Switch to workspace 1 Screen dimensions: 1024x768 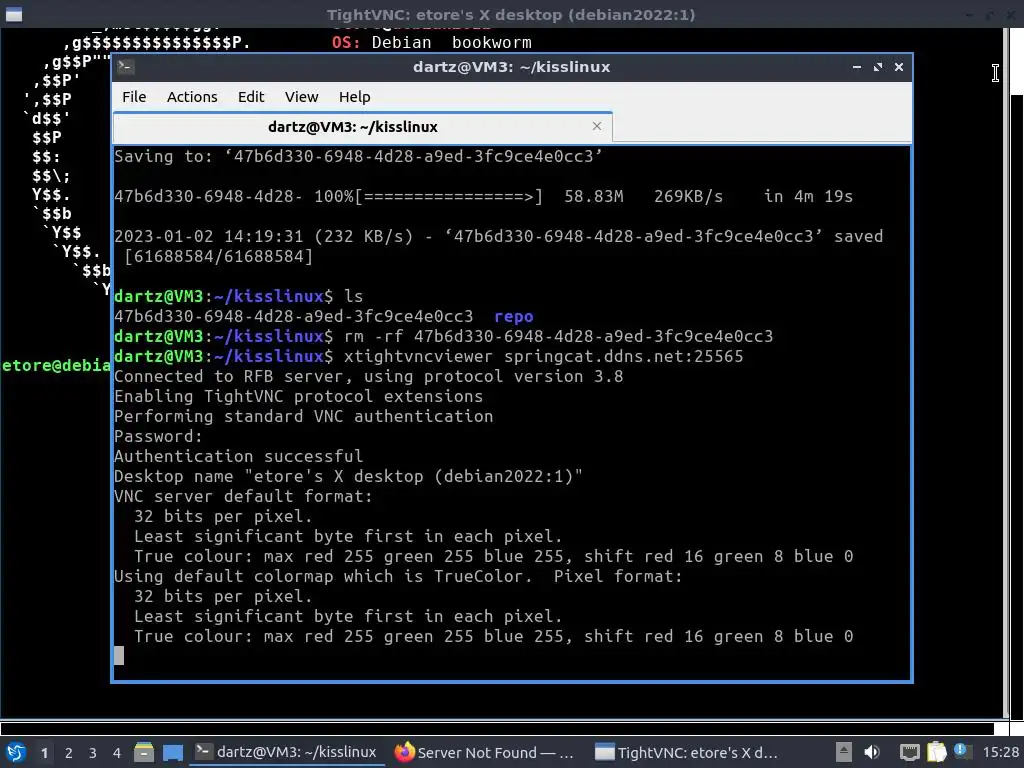(44, 753)
